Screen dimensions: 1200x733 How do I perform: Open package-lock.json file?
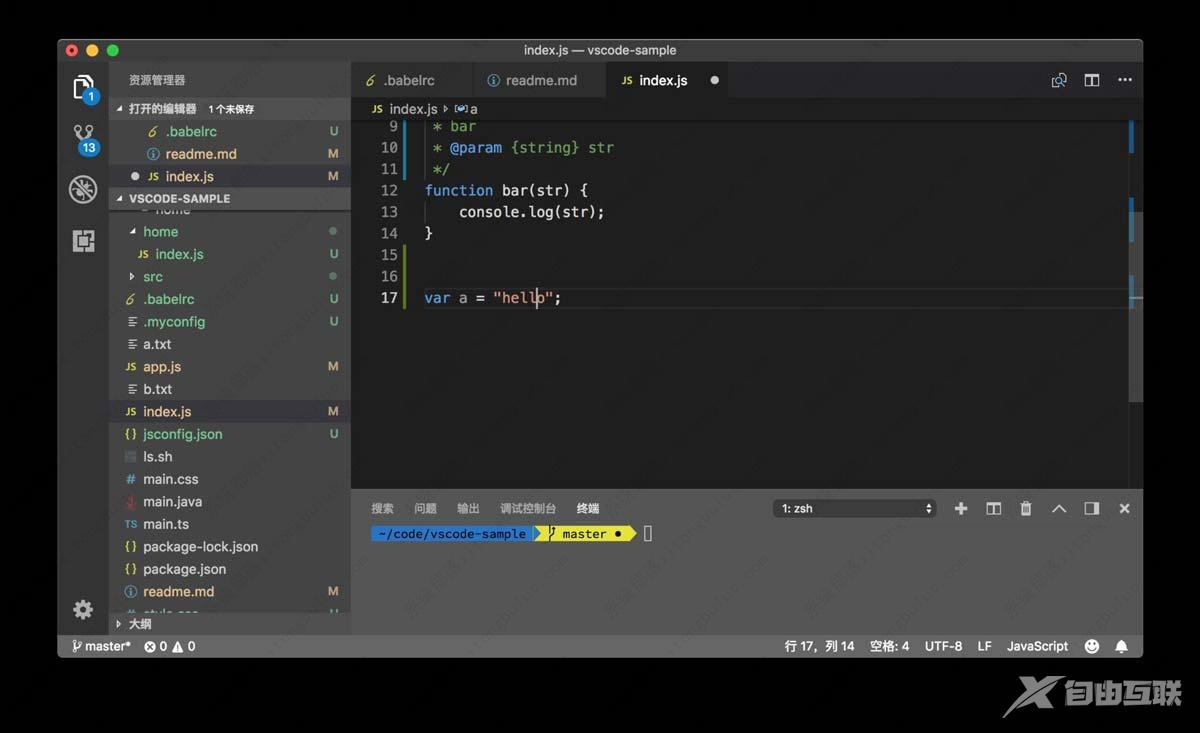(x=229, y=547)
